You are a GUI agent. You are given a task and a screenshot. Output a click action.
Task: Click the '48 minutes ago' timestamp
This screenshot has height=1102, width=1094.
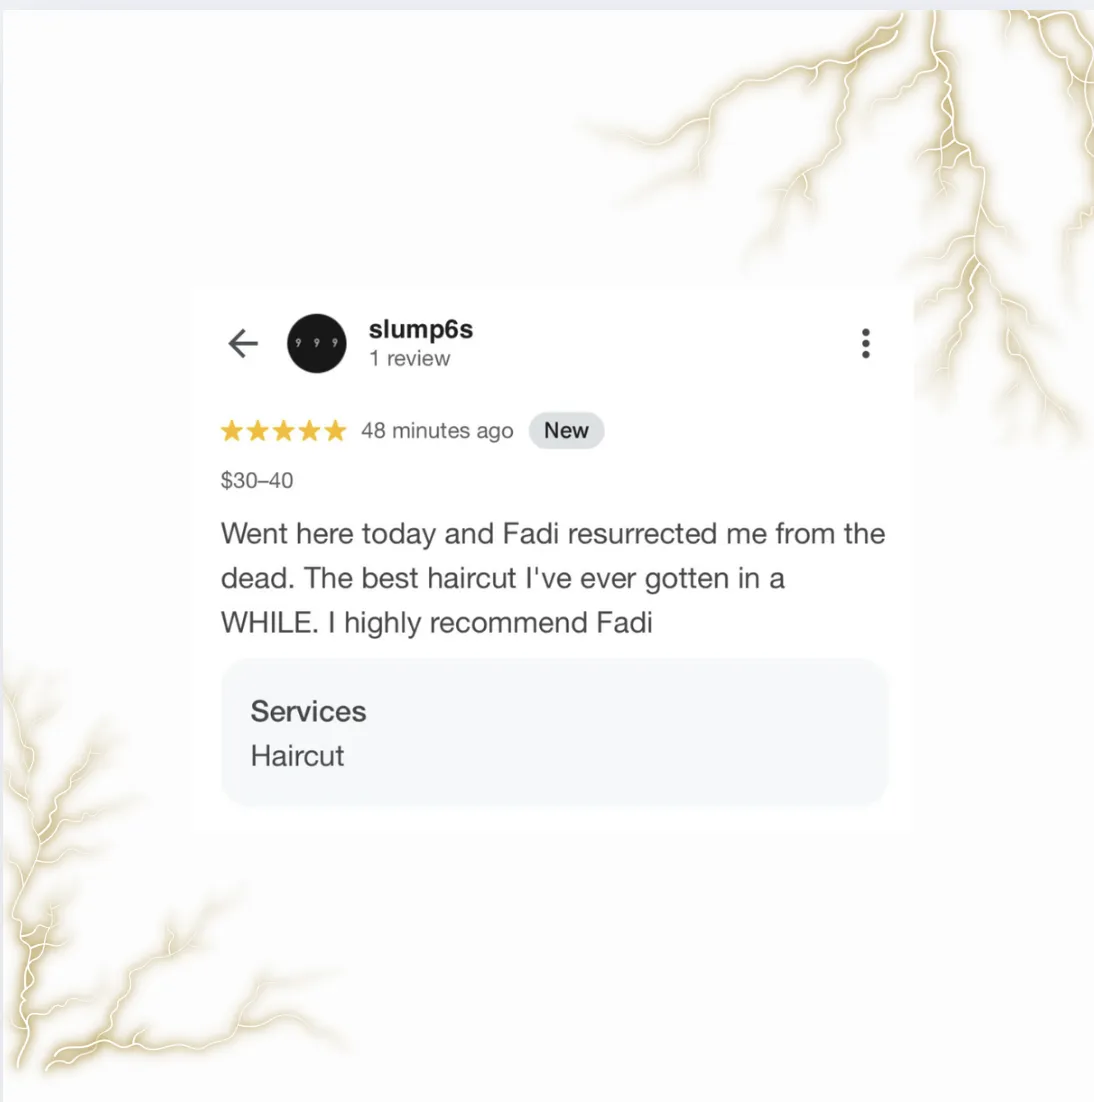(x=437, y=431)
